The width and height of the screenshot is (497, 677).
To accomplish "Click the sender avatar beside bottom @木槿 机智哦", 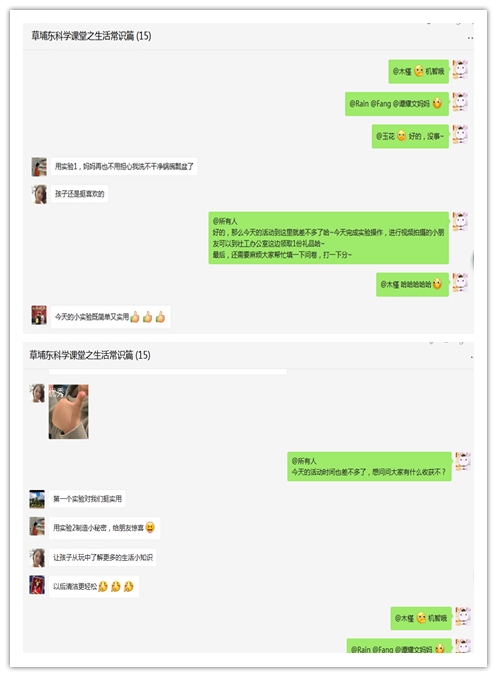I will [x=463, y=617].
